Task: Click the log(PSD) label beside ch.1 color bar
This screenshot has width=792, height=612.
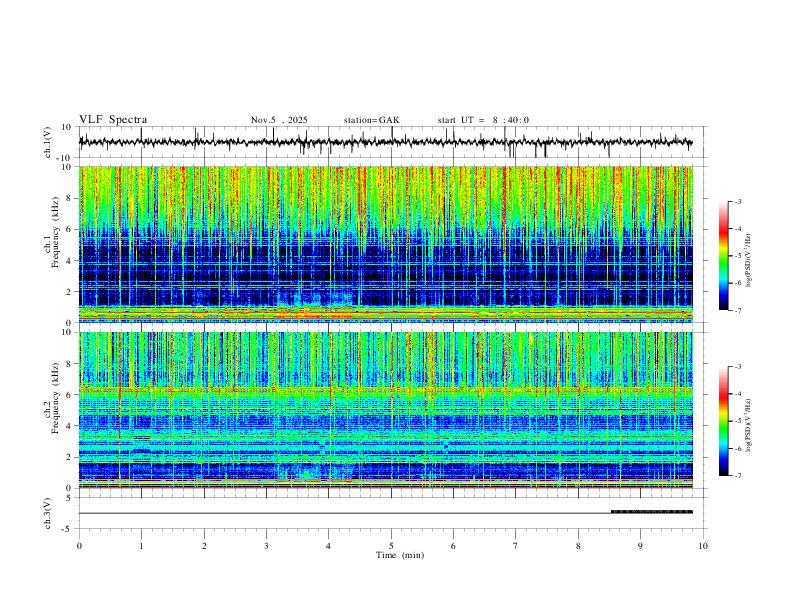Action: (x=749, y=260)
